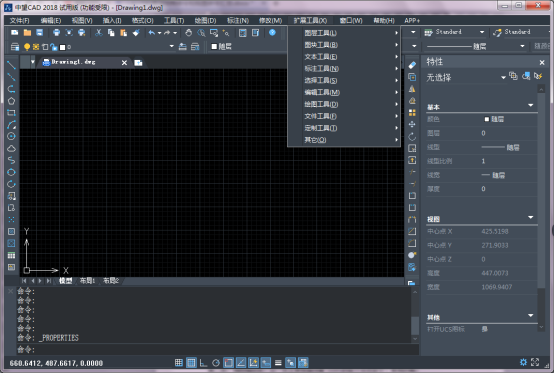Click the Move tool in modify toolbar

click(x=412, y=124)
